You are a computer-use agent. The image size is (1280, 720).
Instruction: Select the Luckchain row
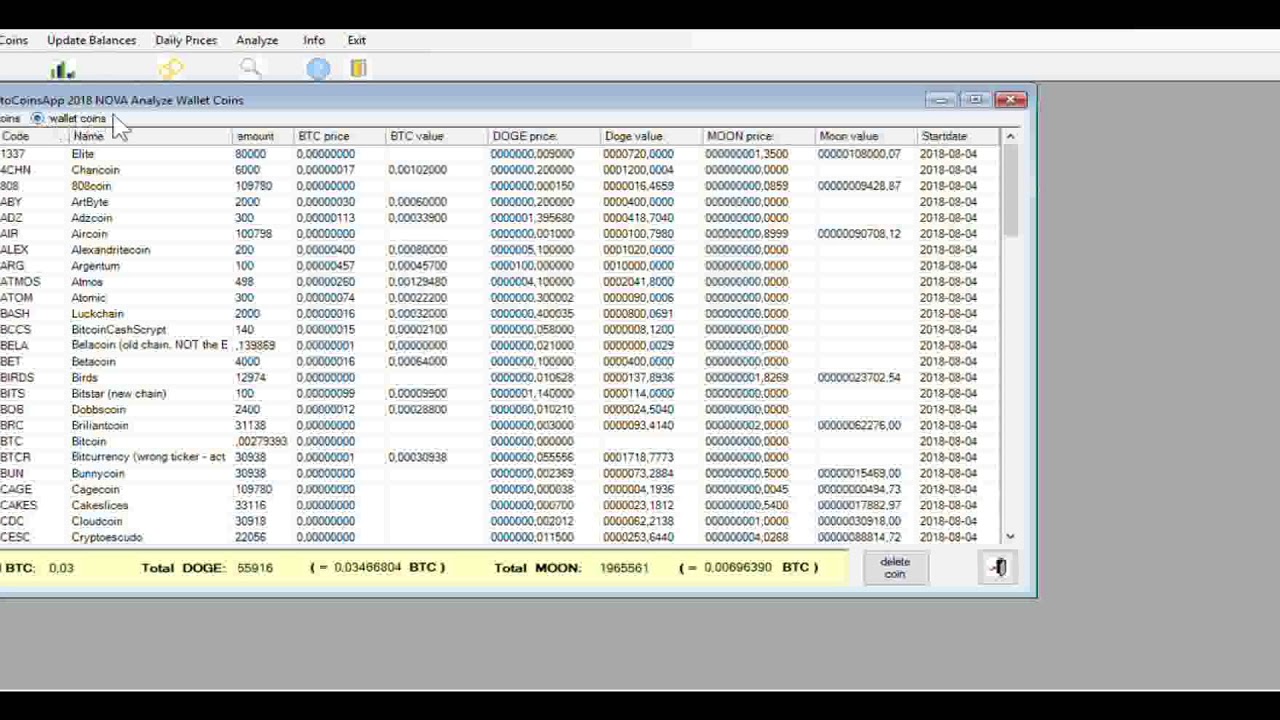point(500,314)
